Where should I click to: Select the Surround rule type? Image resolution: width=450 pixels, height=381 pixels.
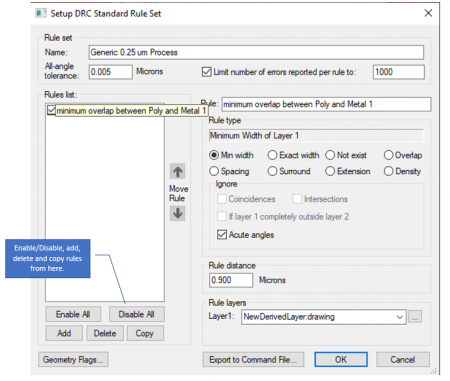(272, 171)
